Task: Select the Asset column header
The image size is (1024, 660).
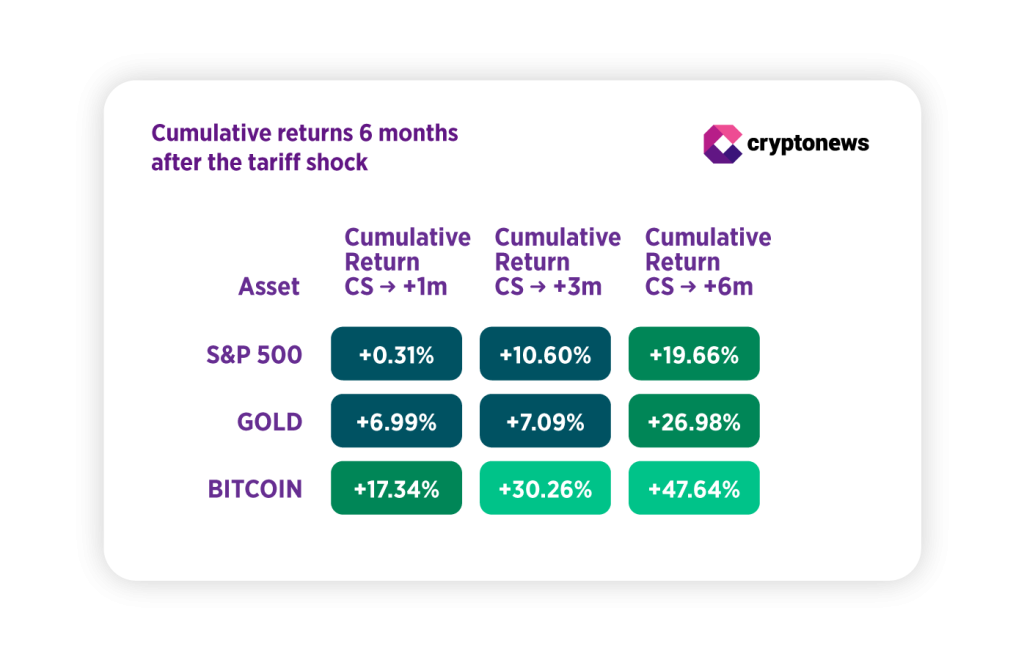Action: [x=269, y=287]
